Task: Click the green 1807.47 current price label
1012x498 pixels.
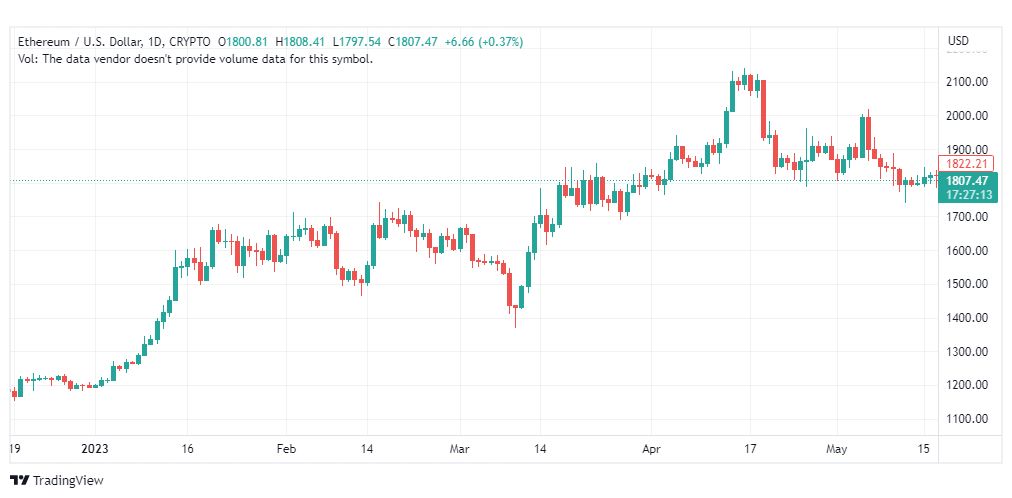Action: click(x=966, y=181)
